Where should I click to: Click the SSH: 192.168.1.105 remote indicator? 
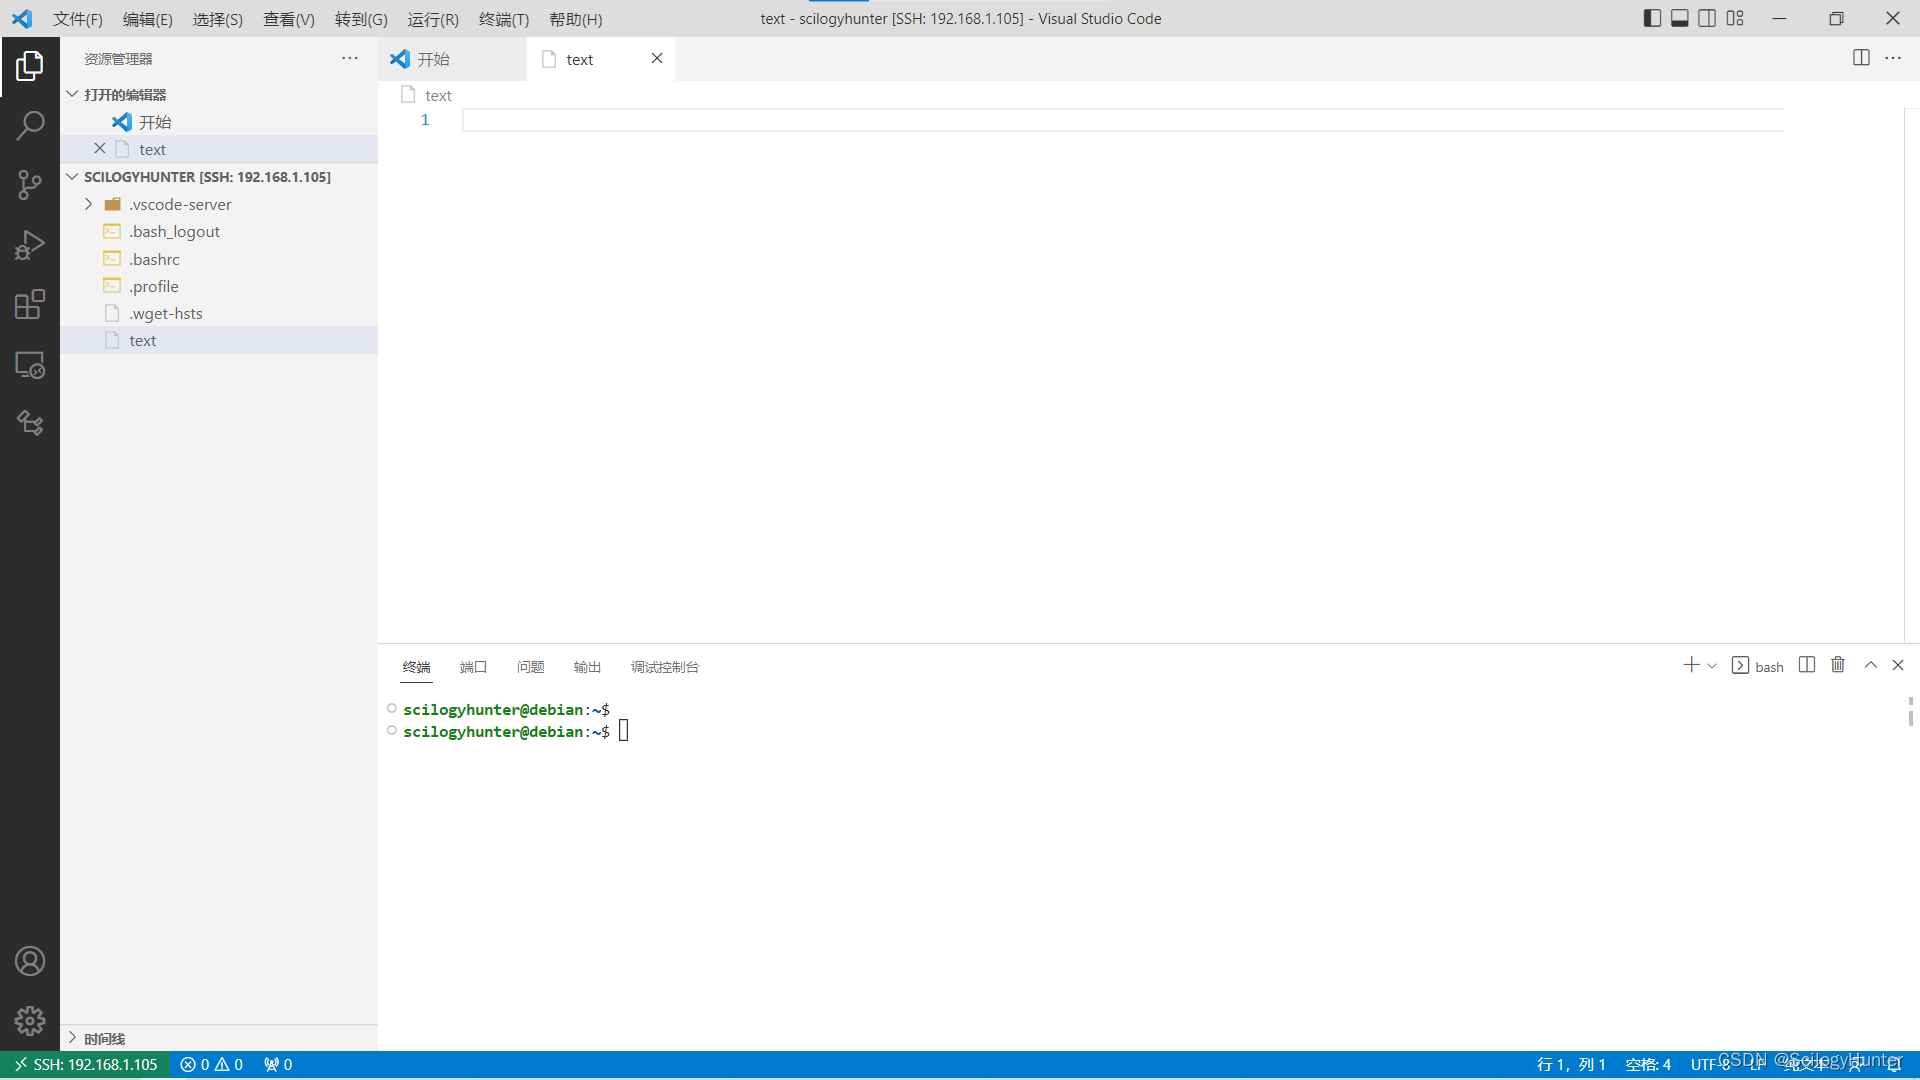[85, 1065]
